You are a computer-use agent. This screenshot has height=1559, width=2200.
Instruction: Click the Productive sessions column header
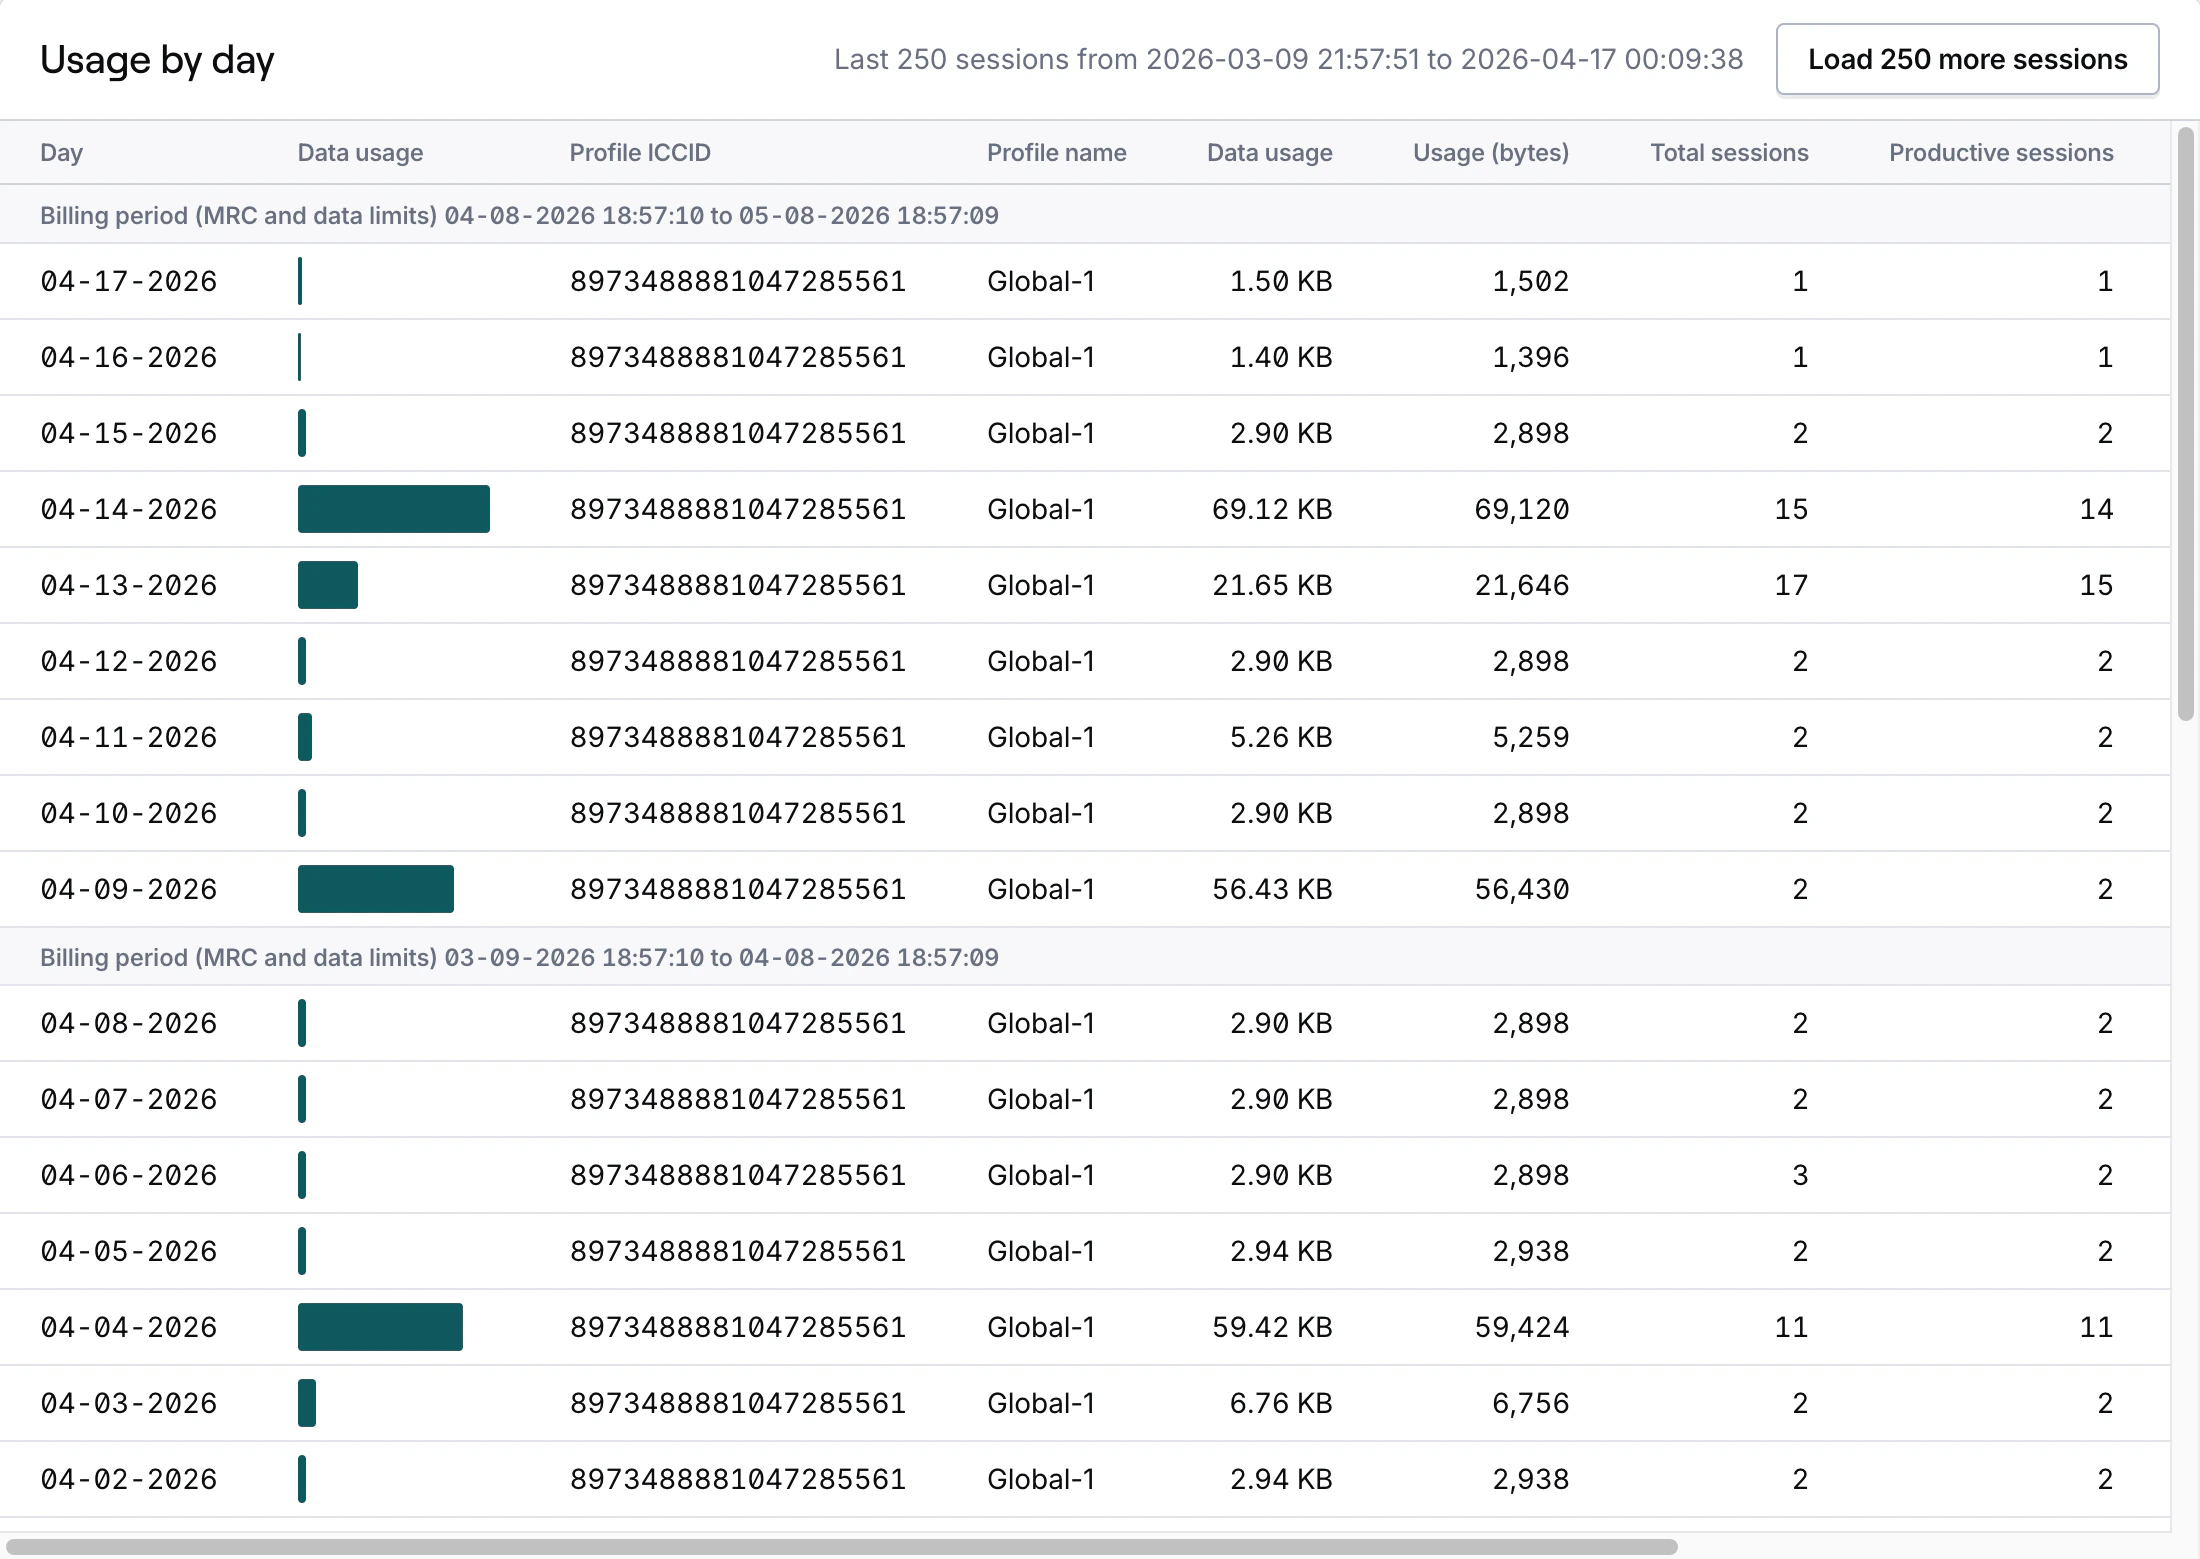point(2001,152)
